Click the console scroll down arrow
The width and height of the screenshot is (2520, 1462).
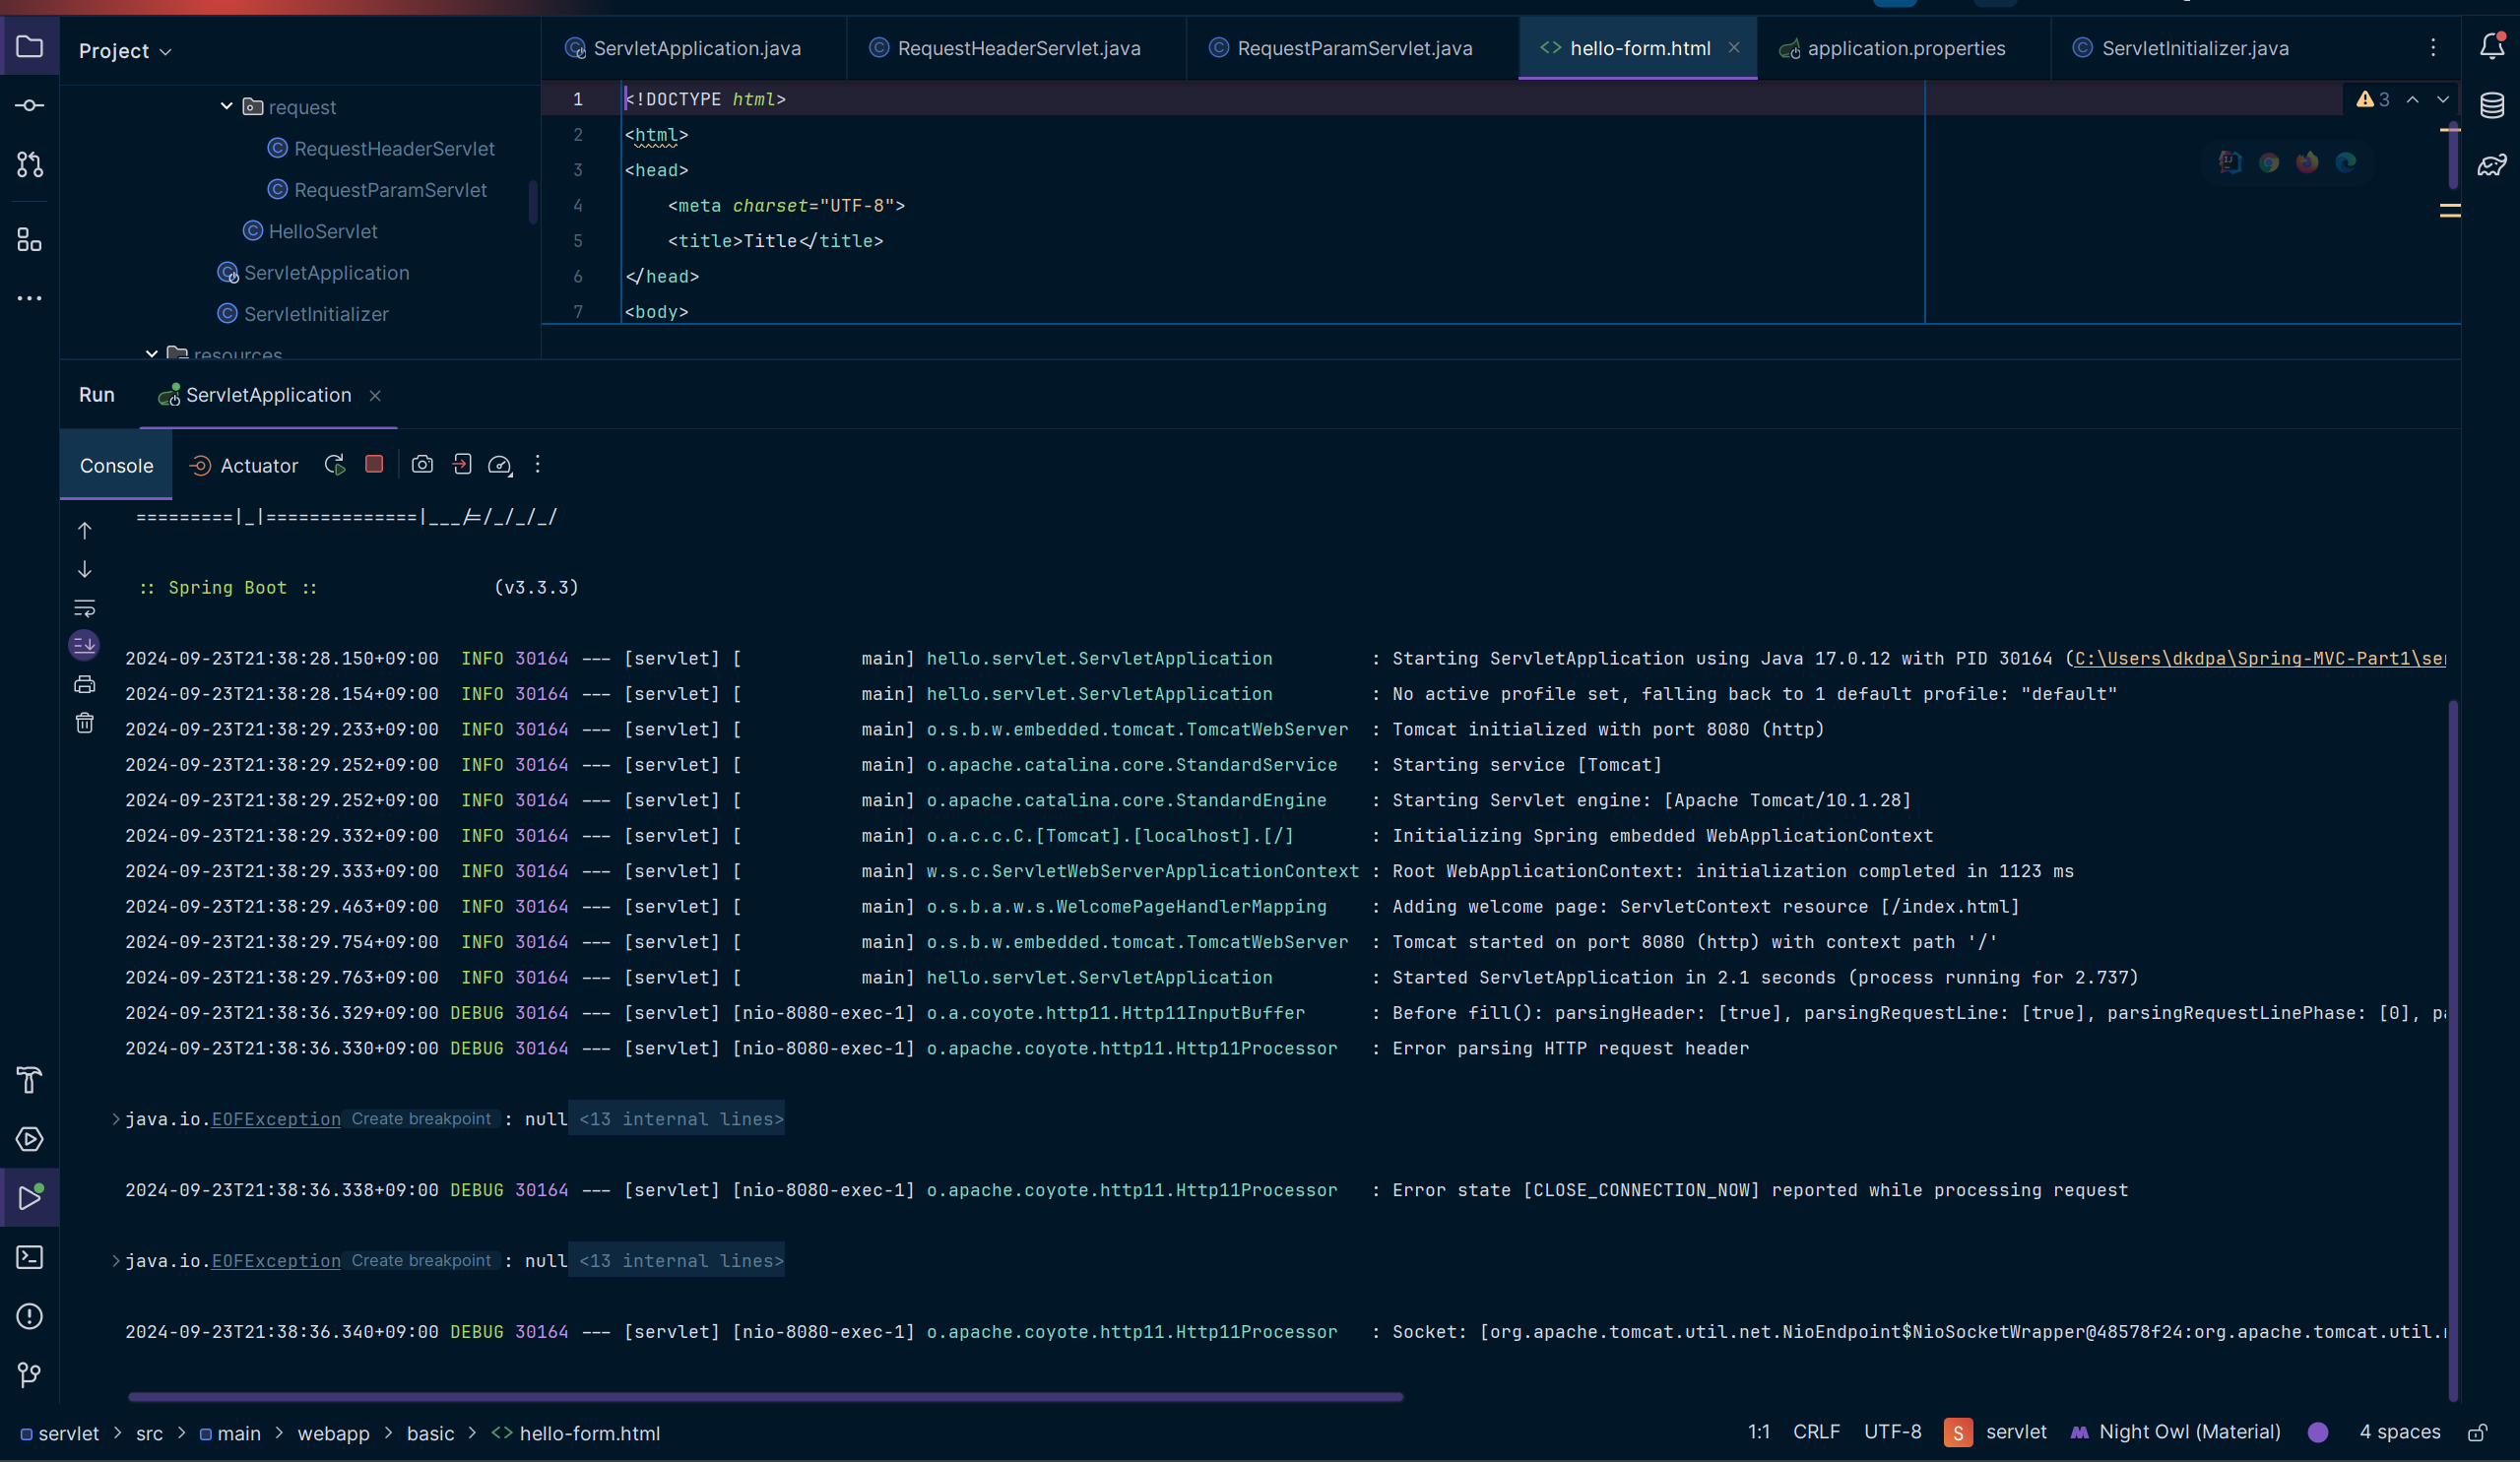pyautogui.click(x=85, y=569)
